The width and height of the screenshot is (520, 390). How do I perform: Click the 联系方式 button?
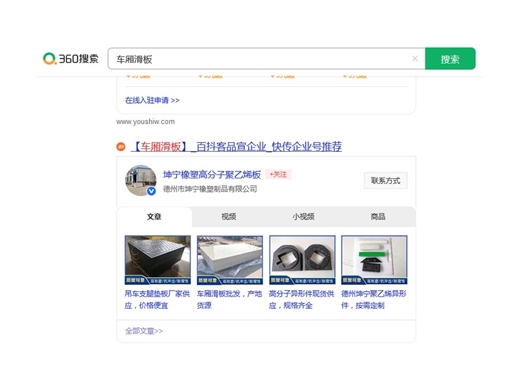[x=386, y=181]
